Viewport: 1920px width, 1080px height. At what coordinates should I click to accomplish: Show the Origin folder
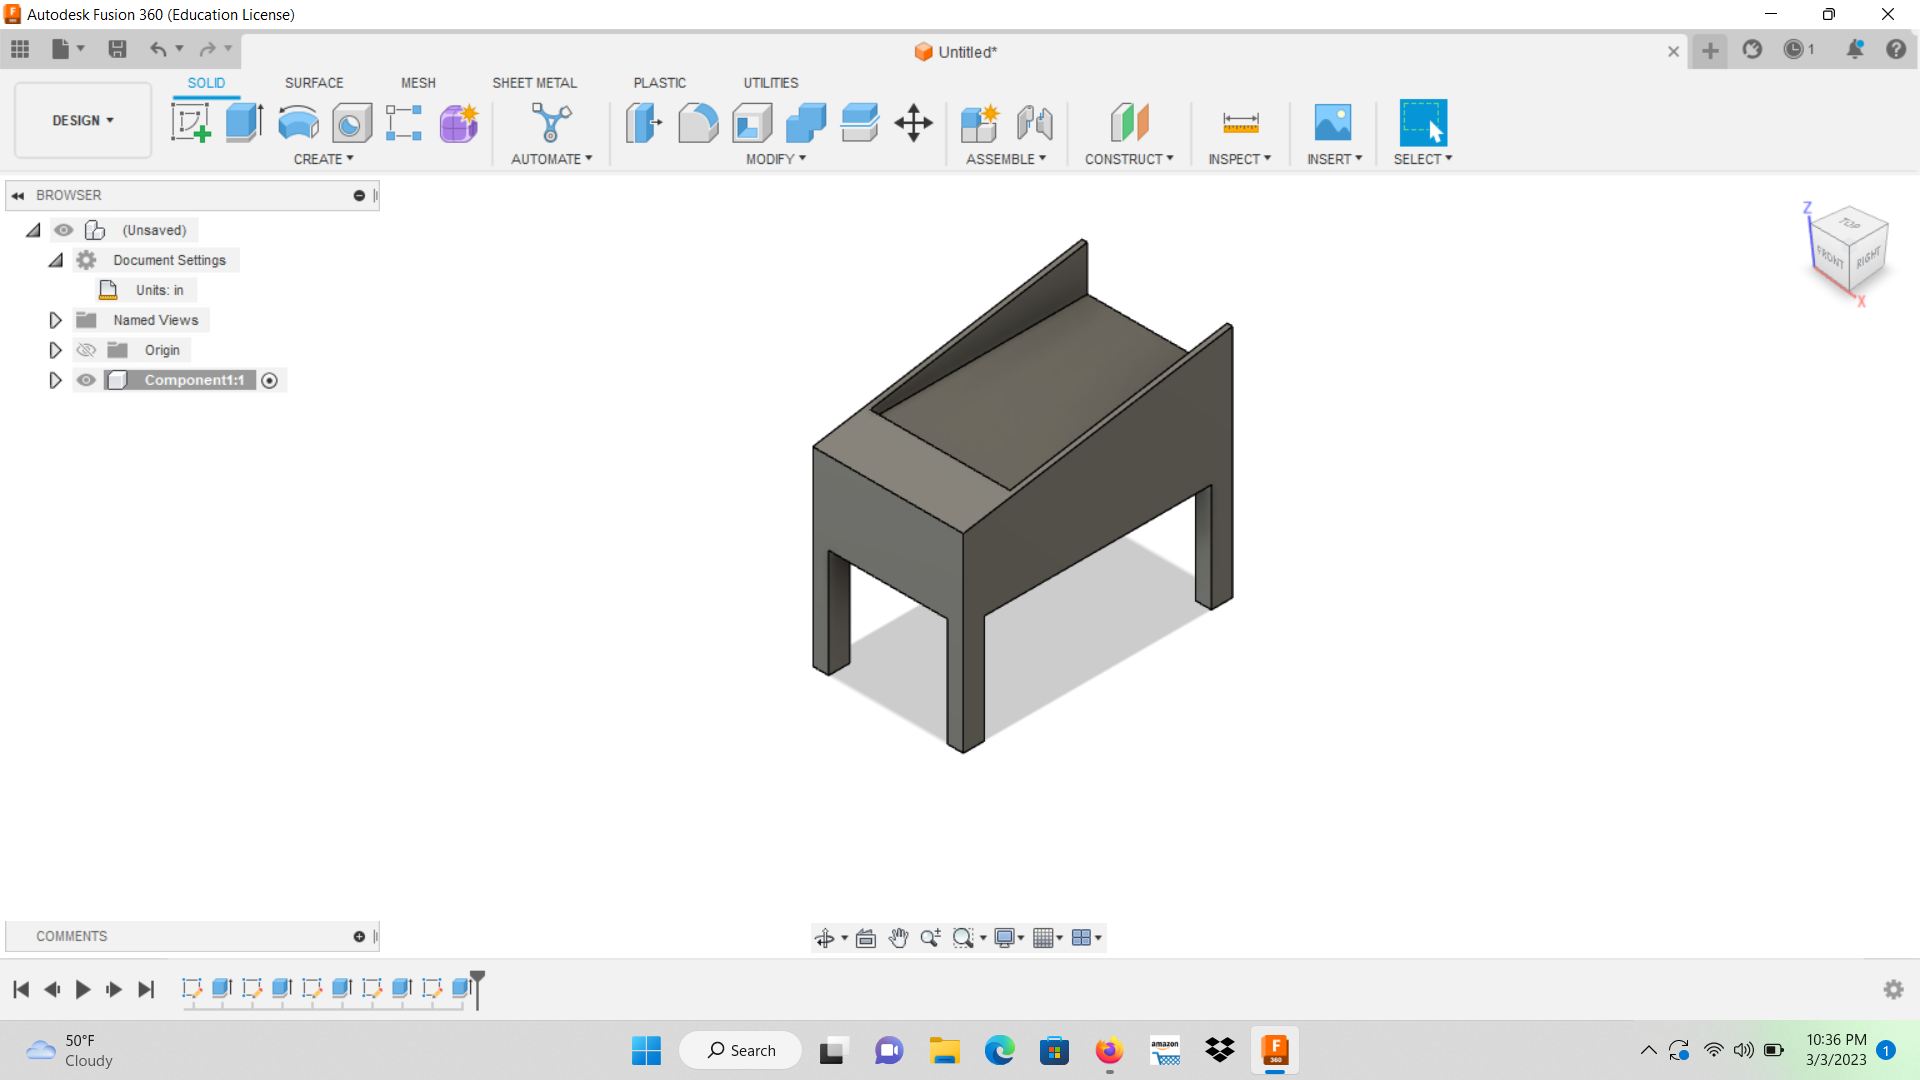coord(86,349)
